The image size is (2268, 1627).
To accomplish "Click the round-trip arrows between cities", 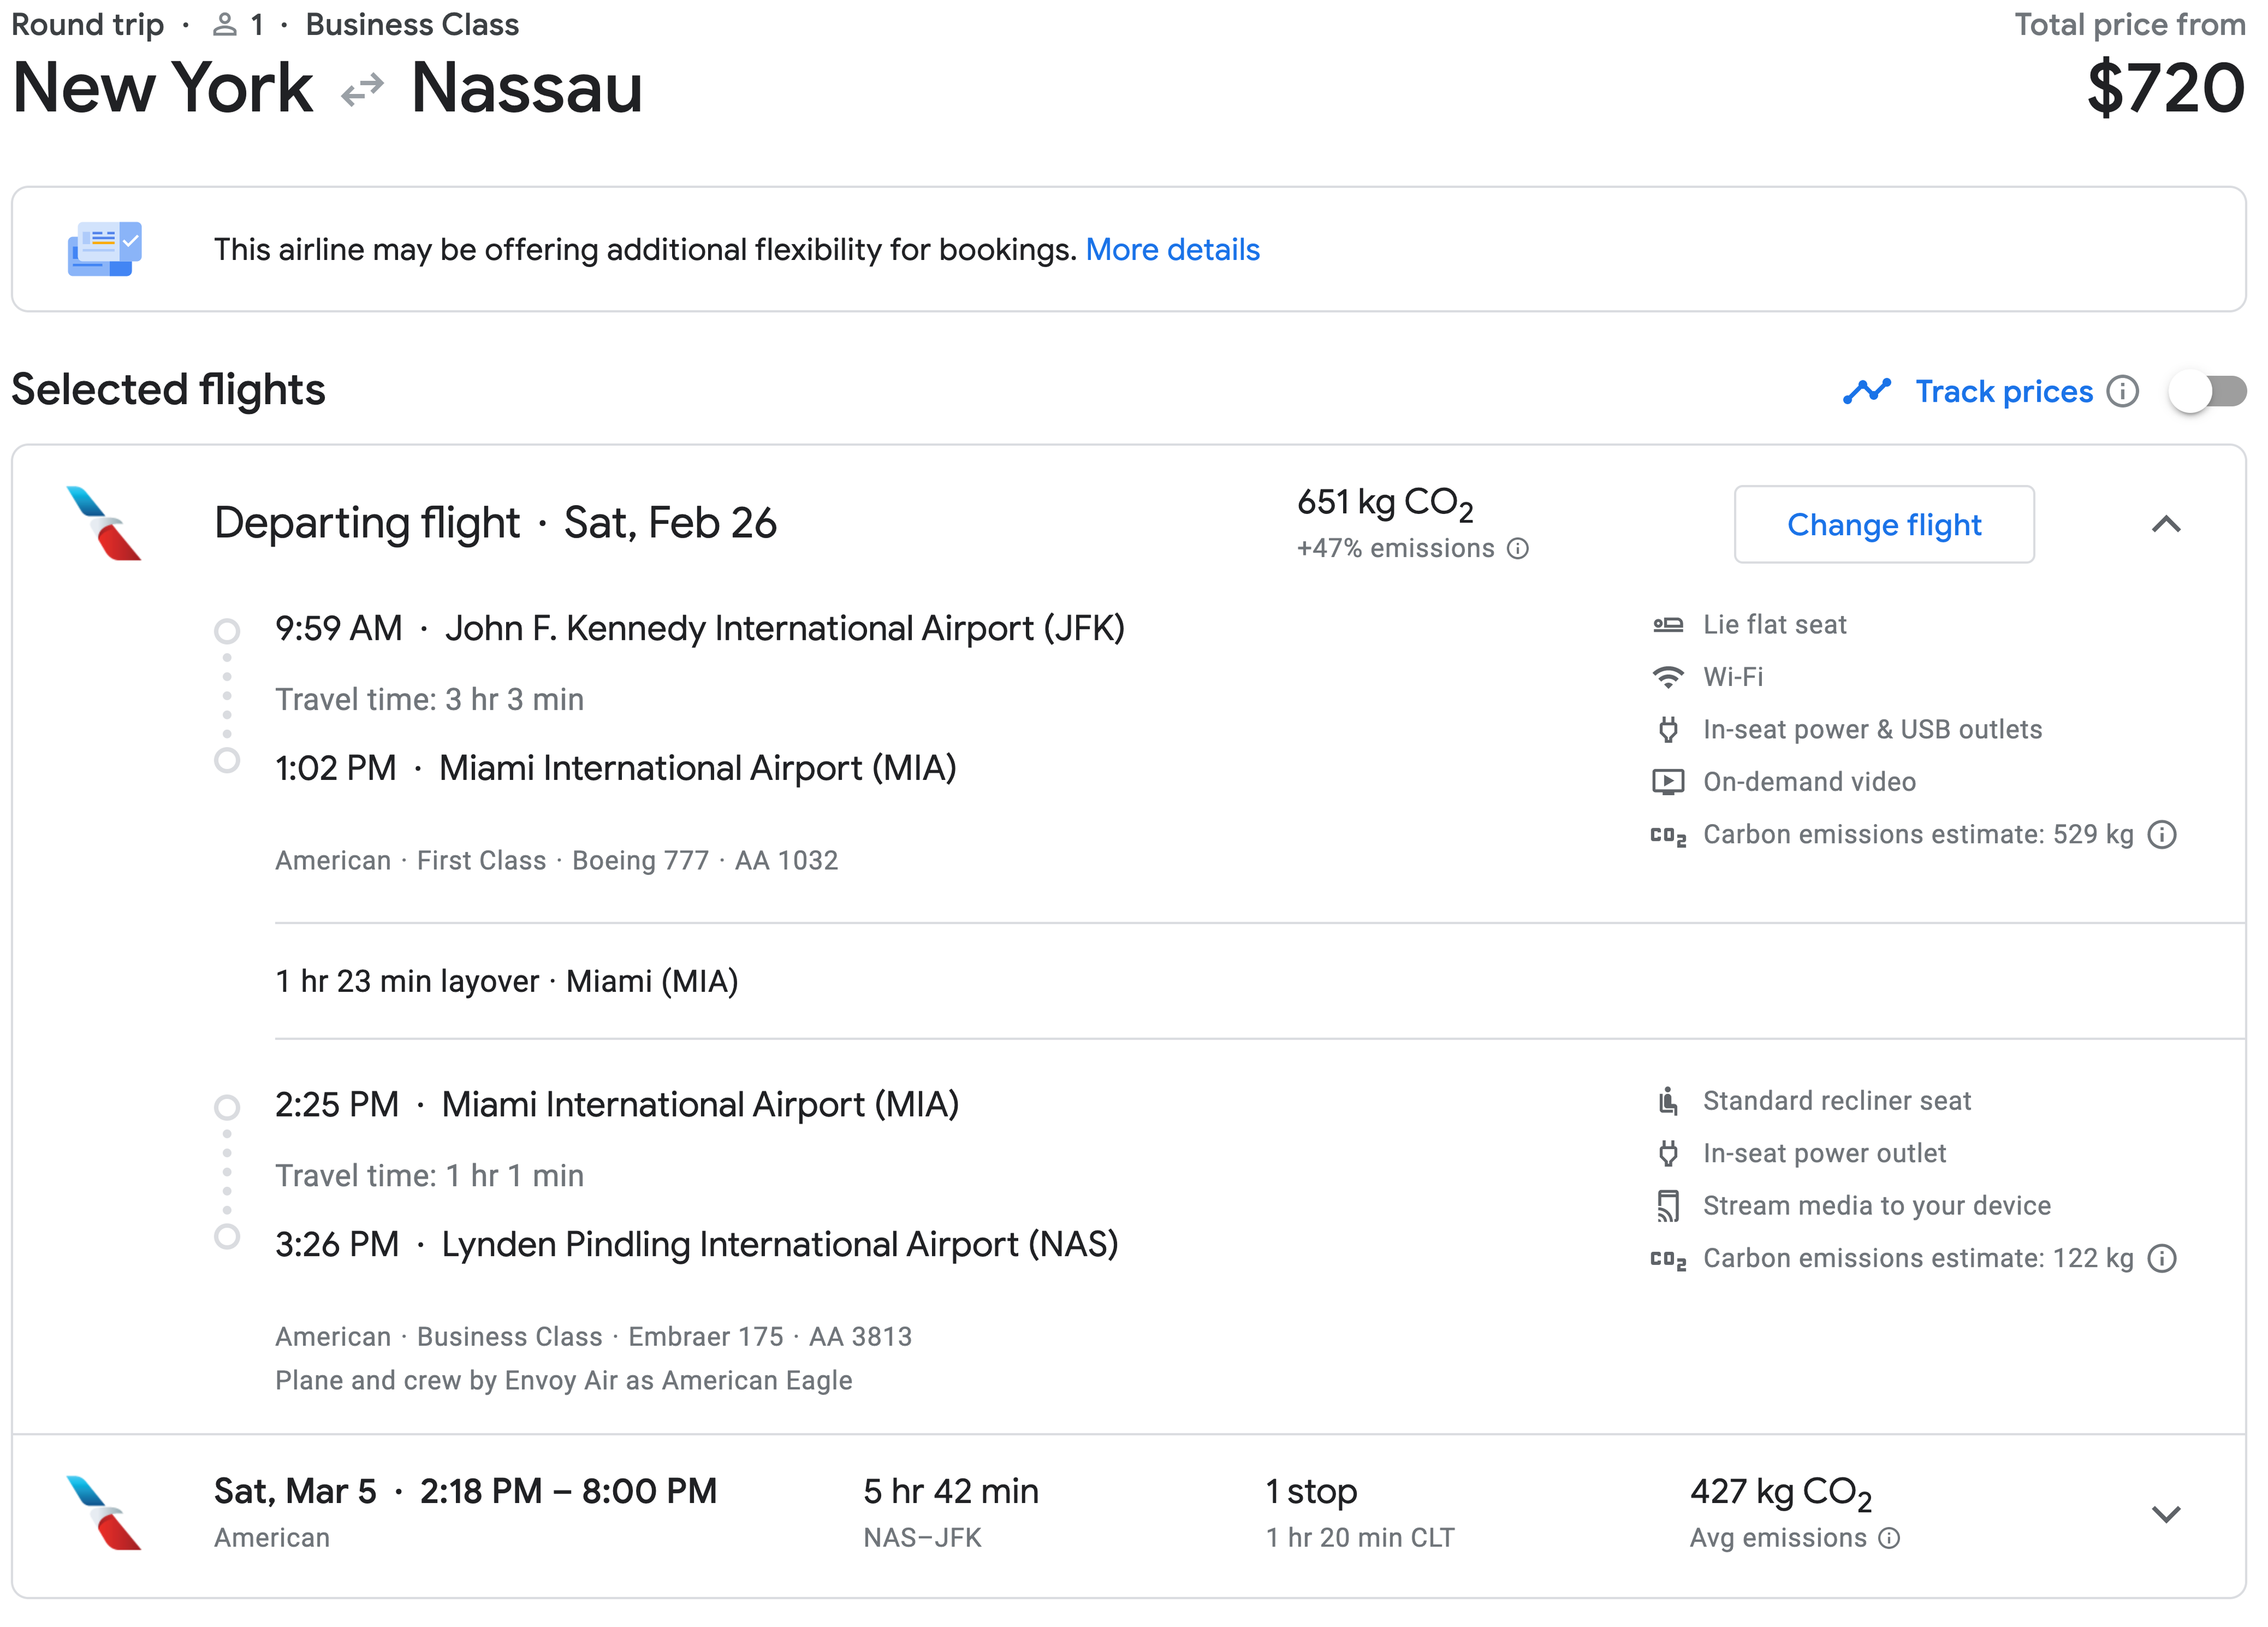I will coord(362,90).
